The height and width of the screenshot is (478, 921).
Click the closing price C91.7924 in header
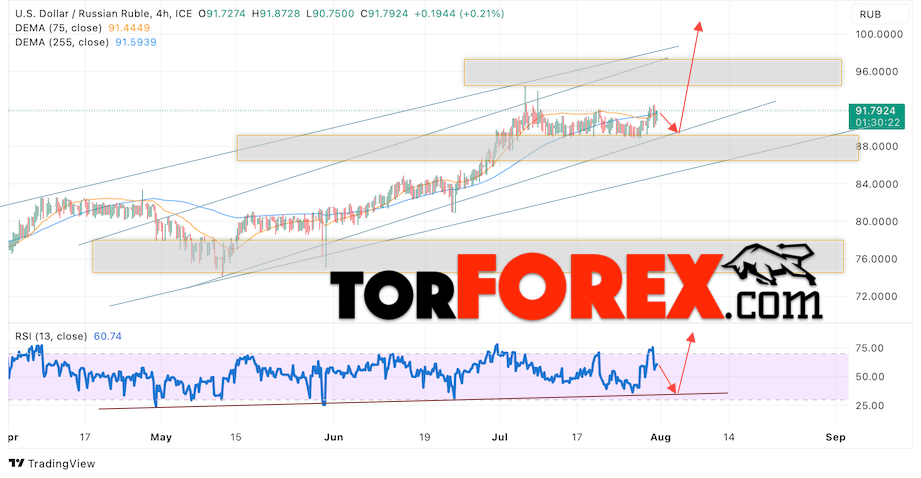click(x=384, y=14)
